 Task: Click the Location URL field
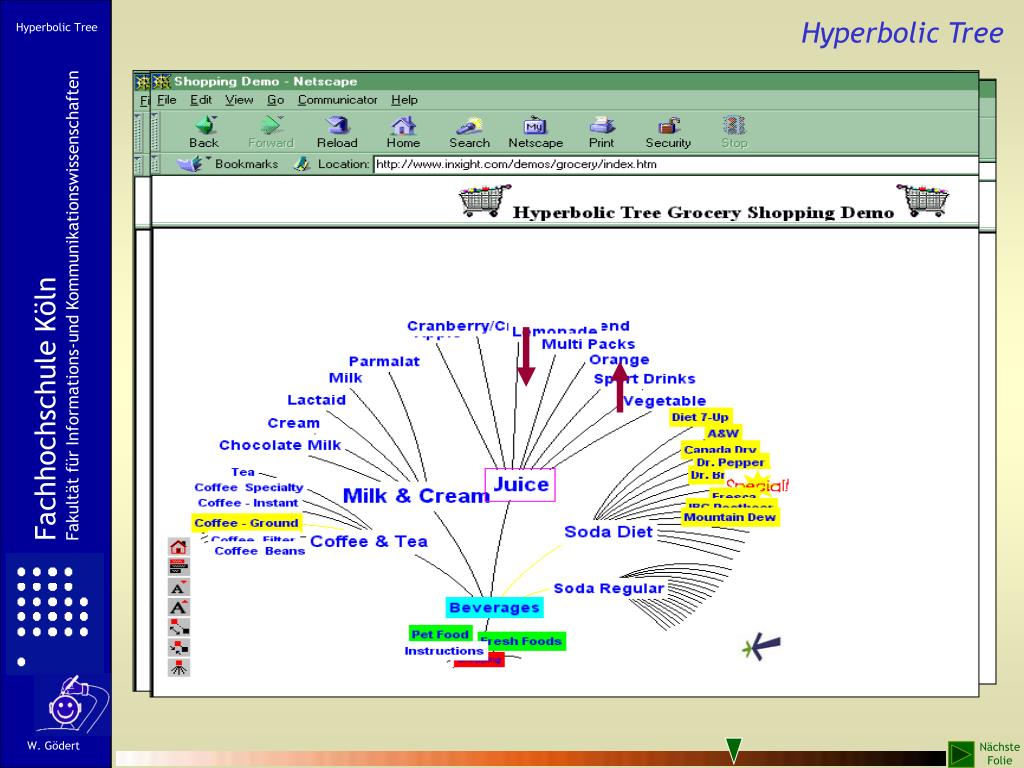coord(676,164)
